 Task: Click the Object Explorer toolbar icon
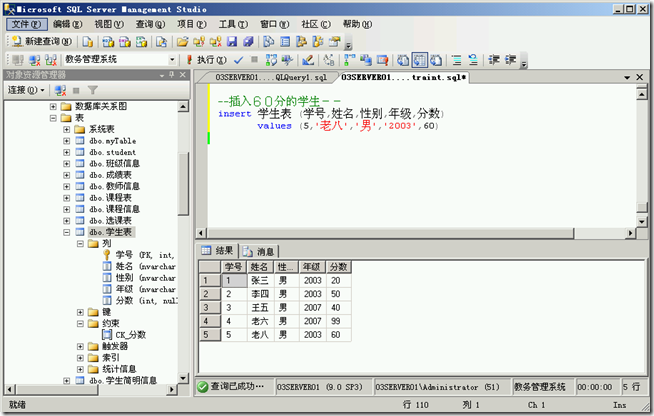(302, 41)
